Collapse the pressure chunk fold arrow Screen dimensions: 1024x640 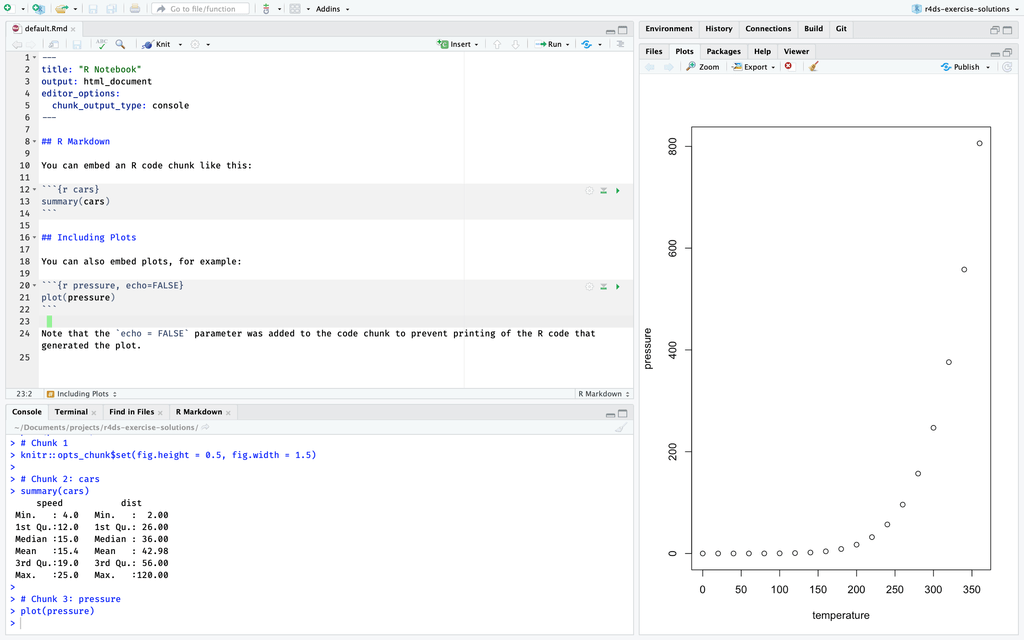coord(35,286)
